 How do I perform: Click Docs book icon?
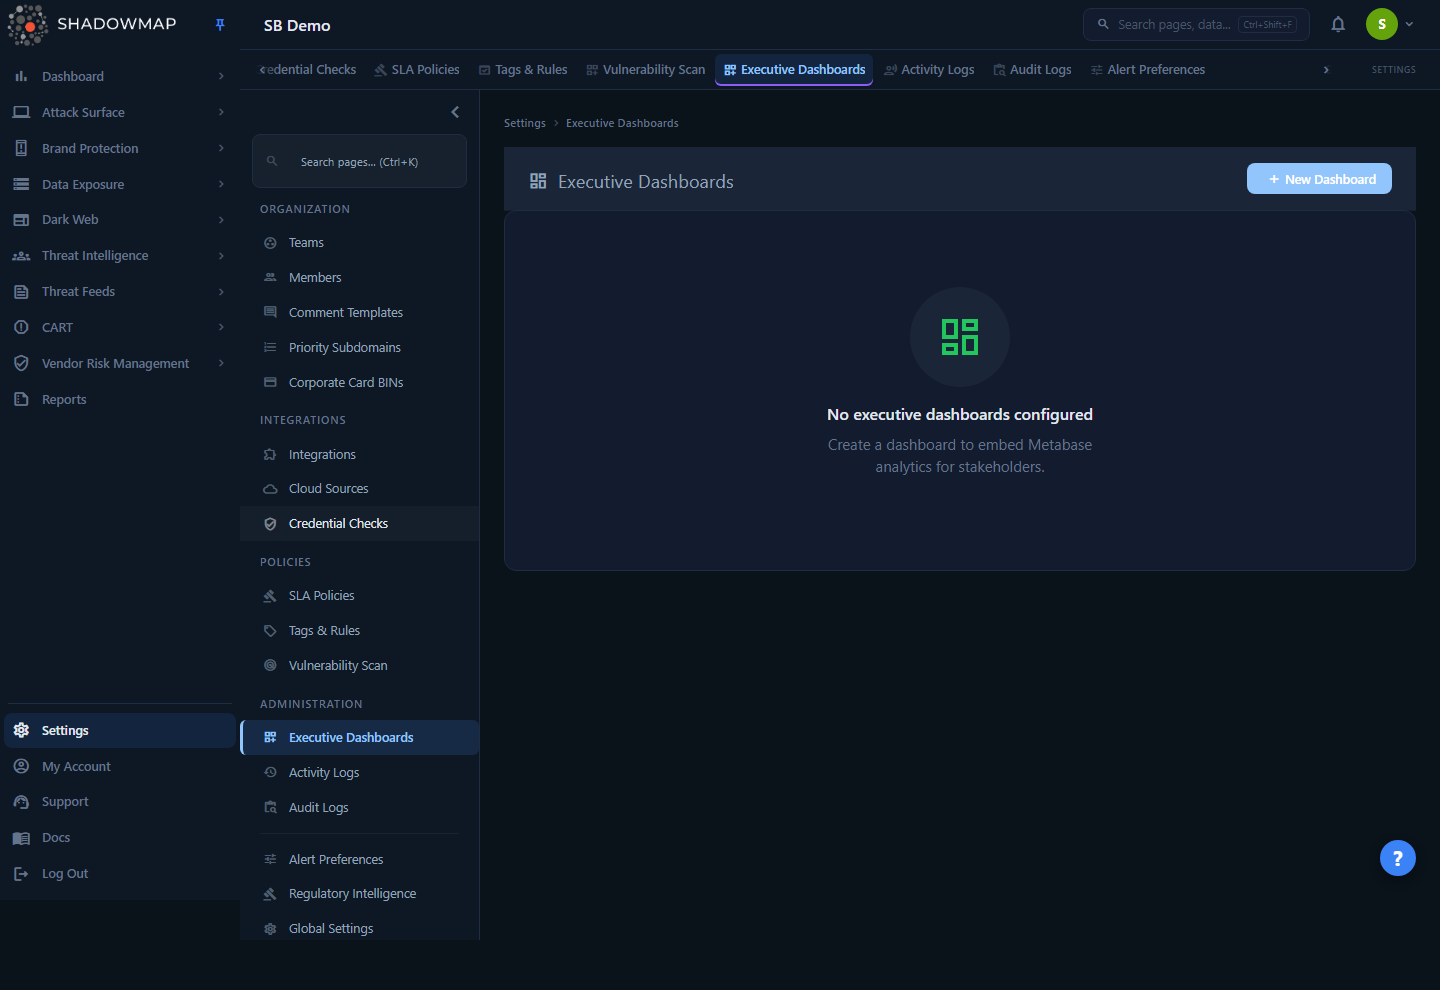pos(21,838)
